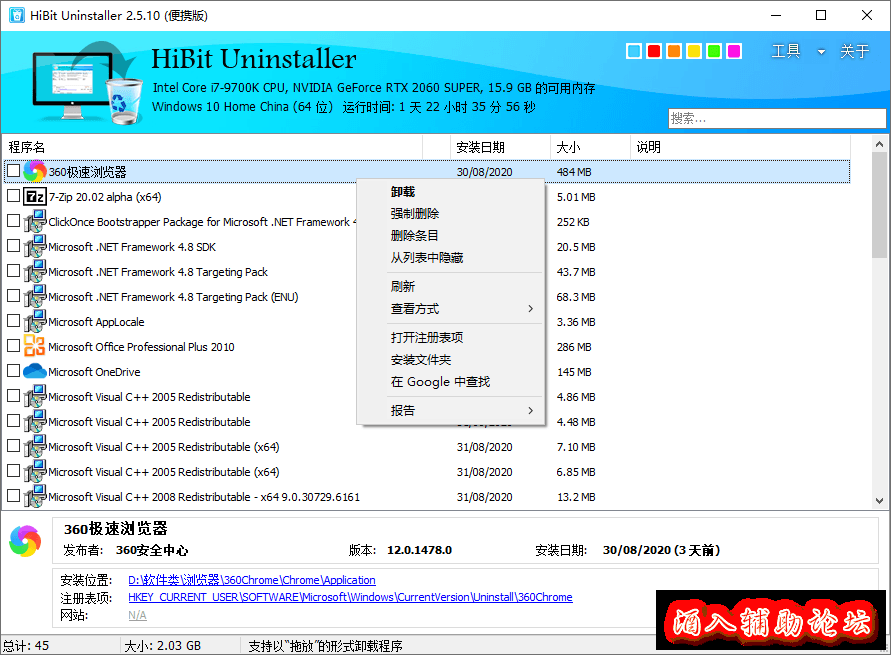This screenshot has height=655, width=891.
Task: Open the 工具 dropdown arrow in the header
Action: pyautogui.click(x=821, y=52)
